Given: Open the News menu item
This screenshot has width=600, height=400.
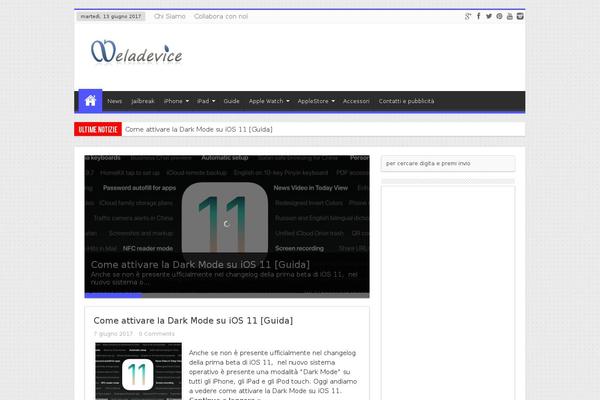Looking at the screenshot, I should click(114, 101).
